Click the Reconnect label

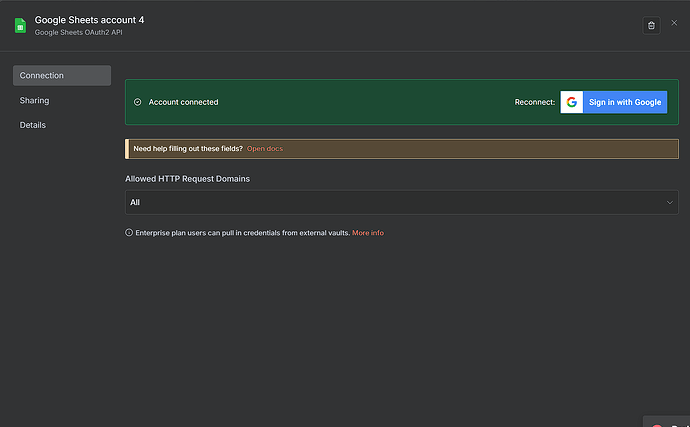533,102
